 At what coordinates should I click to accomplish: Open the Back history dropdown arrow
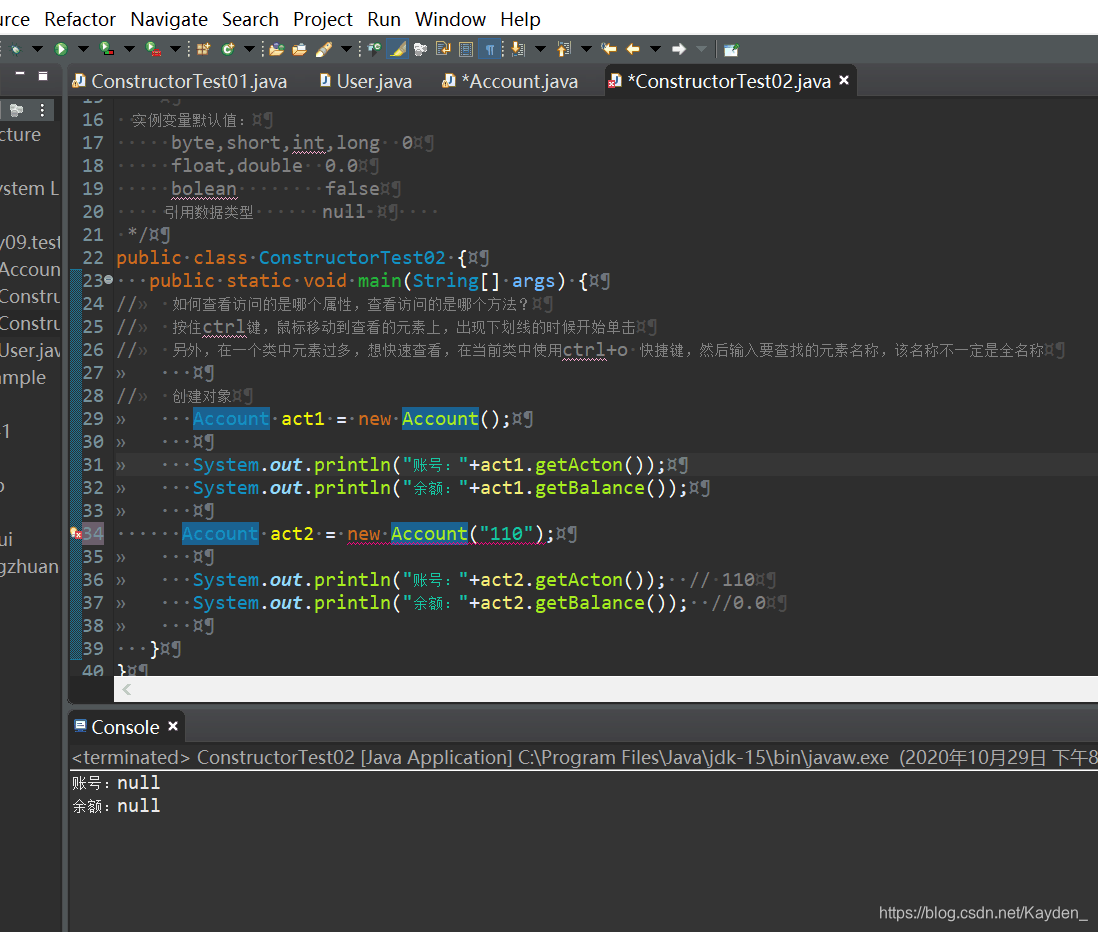tap(655, 49)
